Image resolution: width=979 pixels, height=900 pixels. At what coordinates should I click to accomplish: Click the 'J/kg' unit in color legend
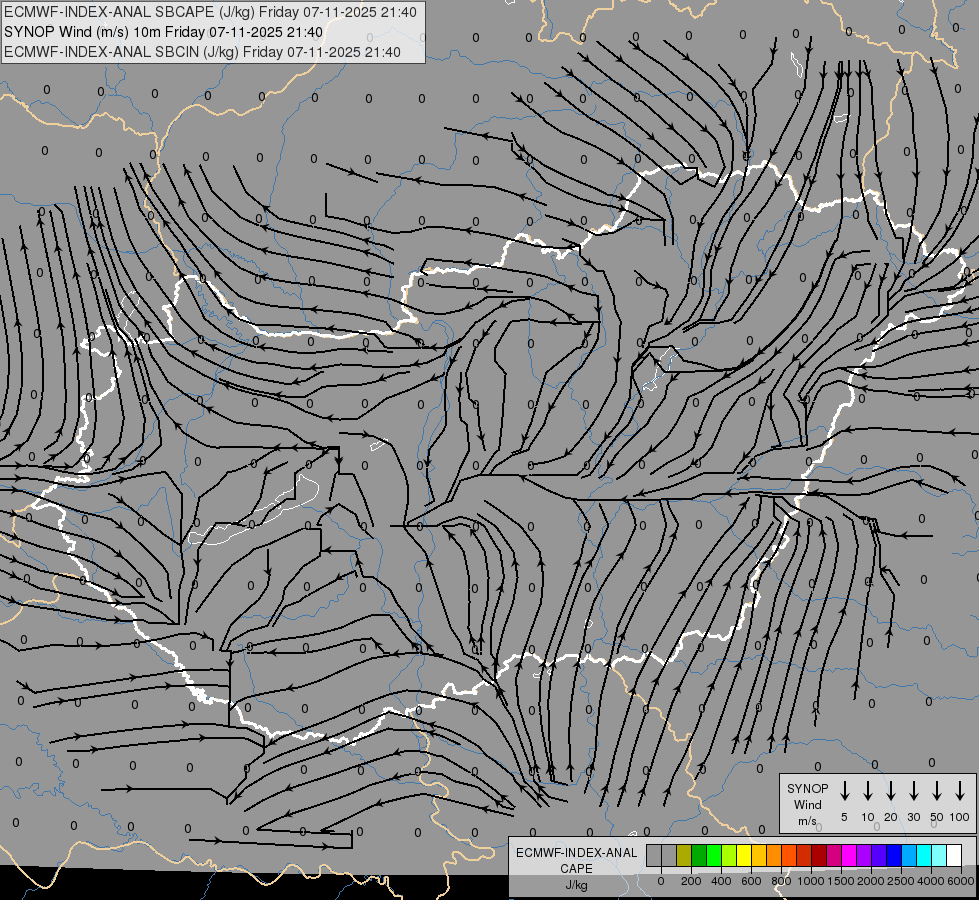pyautogui.click(x=576, y=885)
